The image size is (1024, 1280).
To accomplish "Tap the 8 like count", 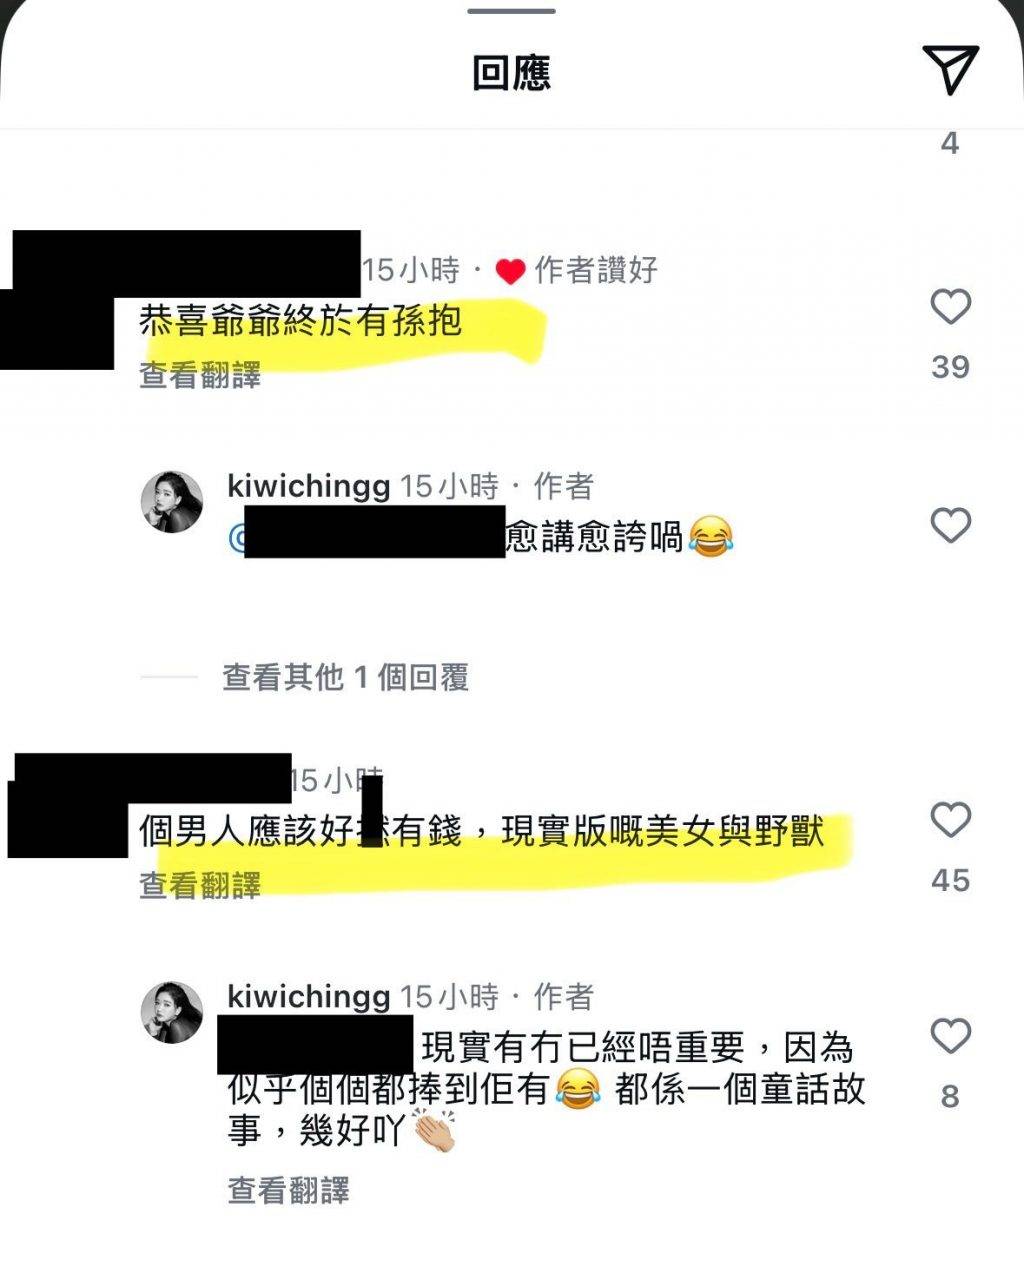I will coord(950,1097).
